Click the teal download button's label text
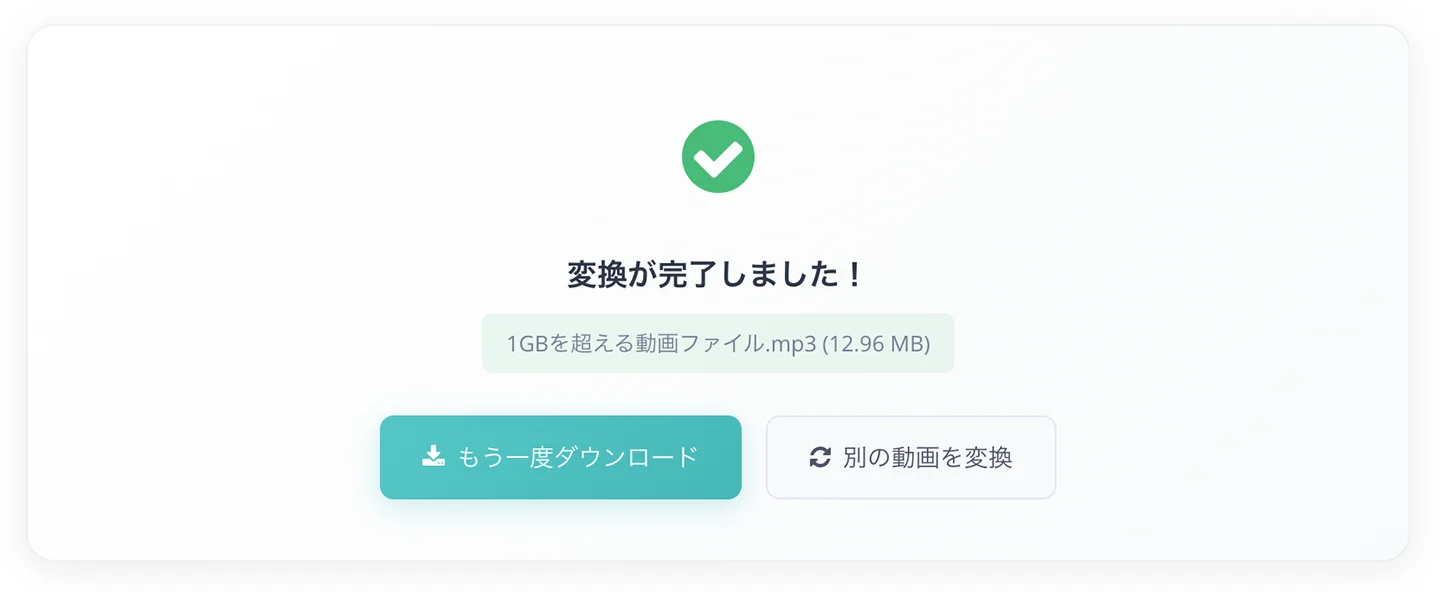The image size is (1440, 592). (578, 456)
